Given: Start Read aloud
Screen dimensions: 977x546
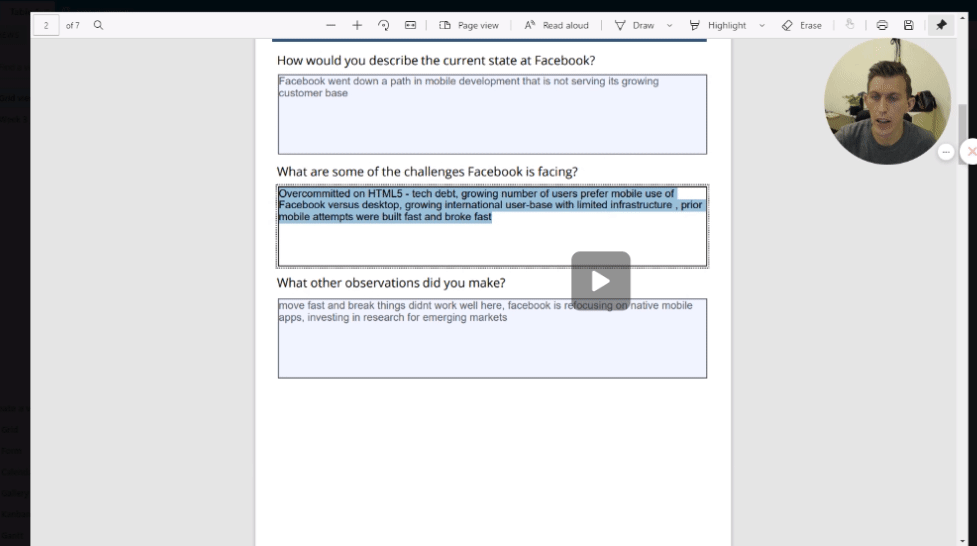Looking at the screenshot, I should tap(556, 26).
